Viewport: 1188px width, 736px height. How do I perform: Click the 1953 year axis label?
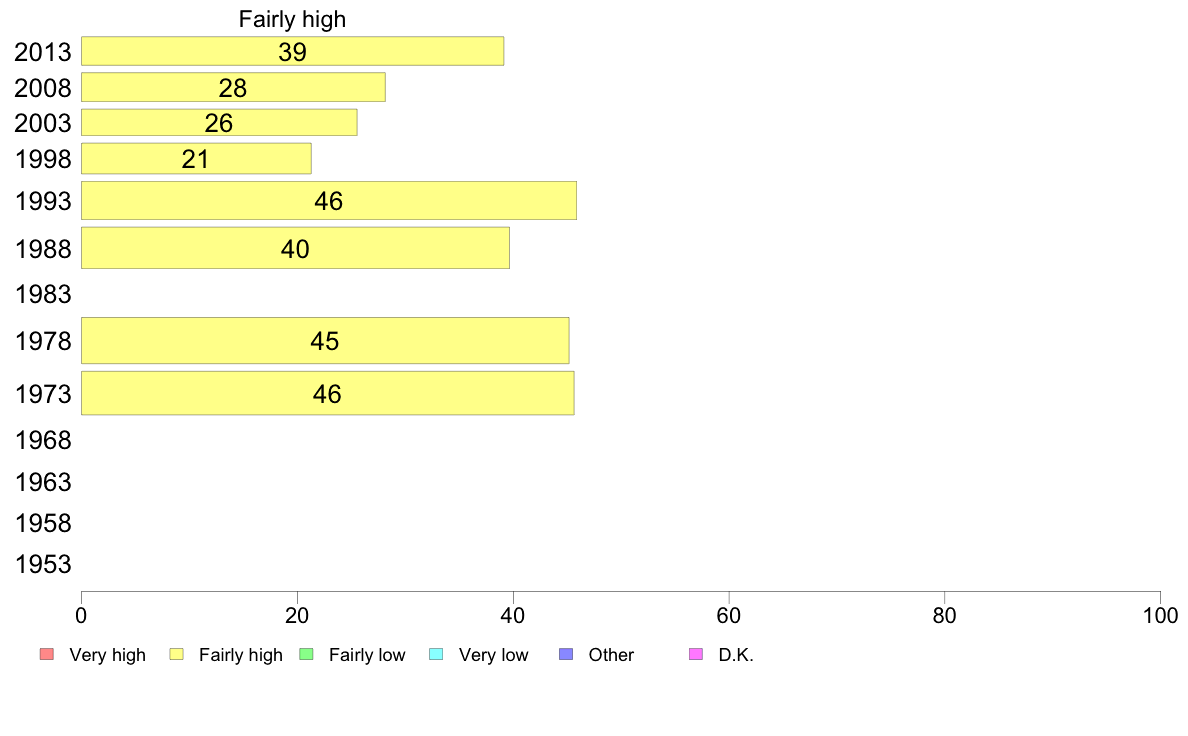tap(43, 564)
